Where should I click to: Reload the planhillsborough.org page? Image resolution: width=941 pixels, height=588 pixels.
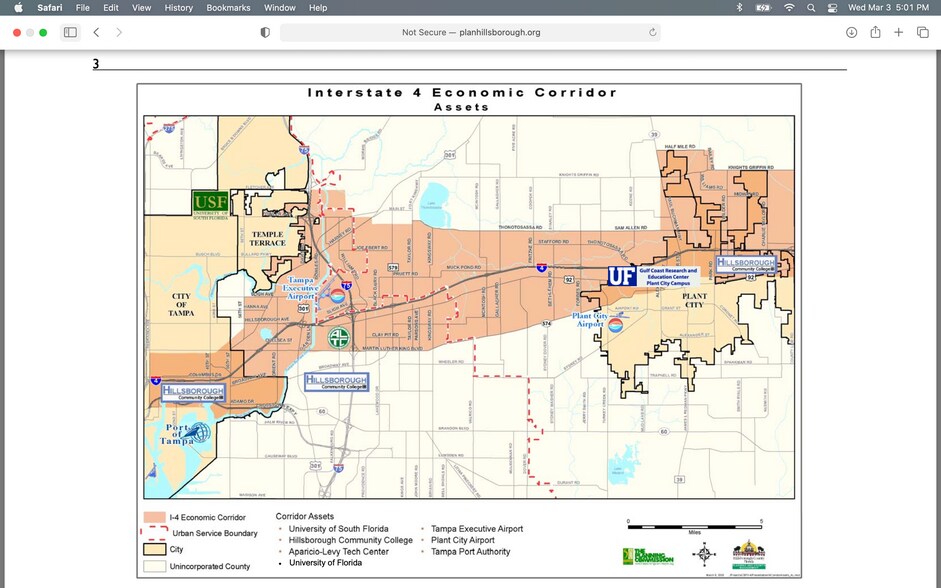(653, 32)
